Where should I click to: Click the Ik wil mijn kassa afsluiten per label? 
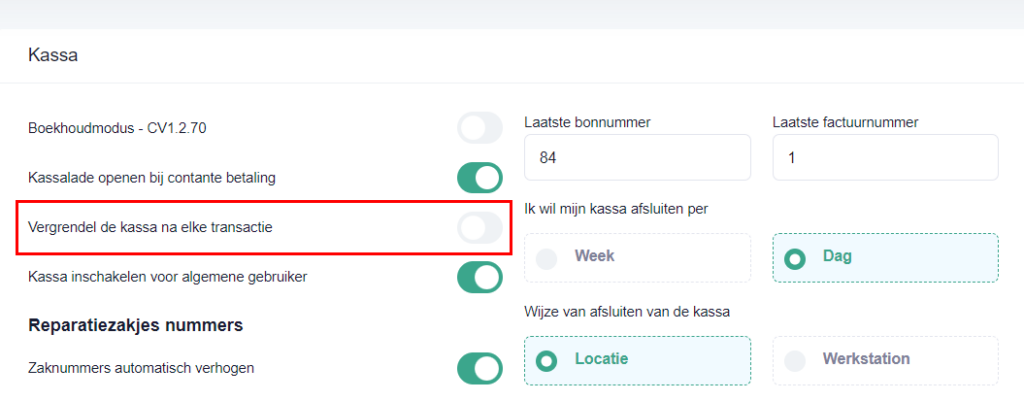pyautogui.click(x=616, y=209)
